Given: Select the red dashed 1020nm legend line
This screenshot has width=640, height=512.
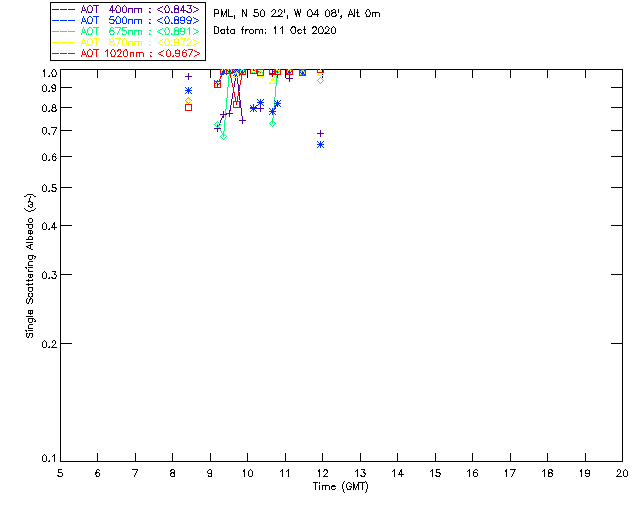Looking at the screenshot, I should 63,53.
